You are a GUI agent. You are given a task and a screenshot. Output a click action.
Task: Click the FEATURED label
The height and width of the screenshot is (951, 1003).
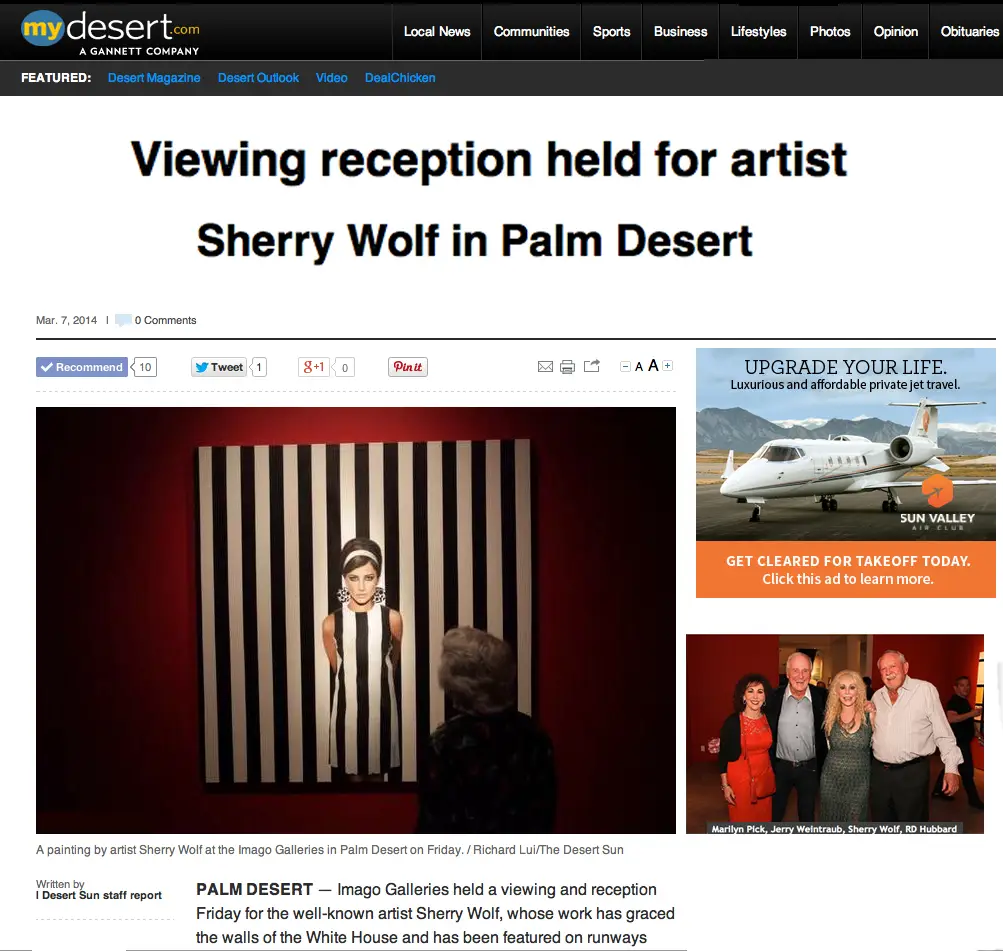tap(56, 78)
